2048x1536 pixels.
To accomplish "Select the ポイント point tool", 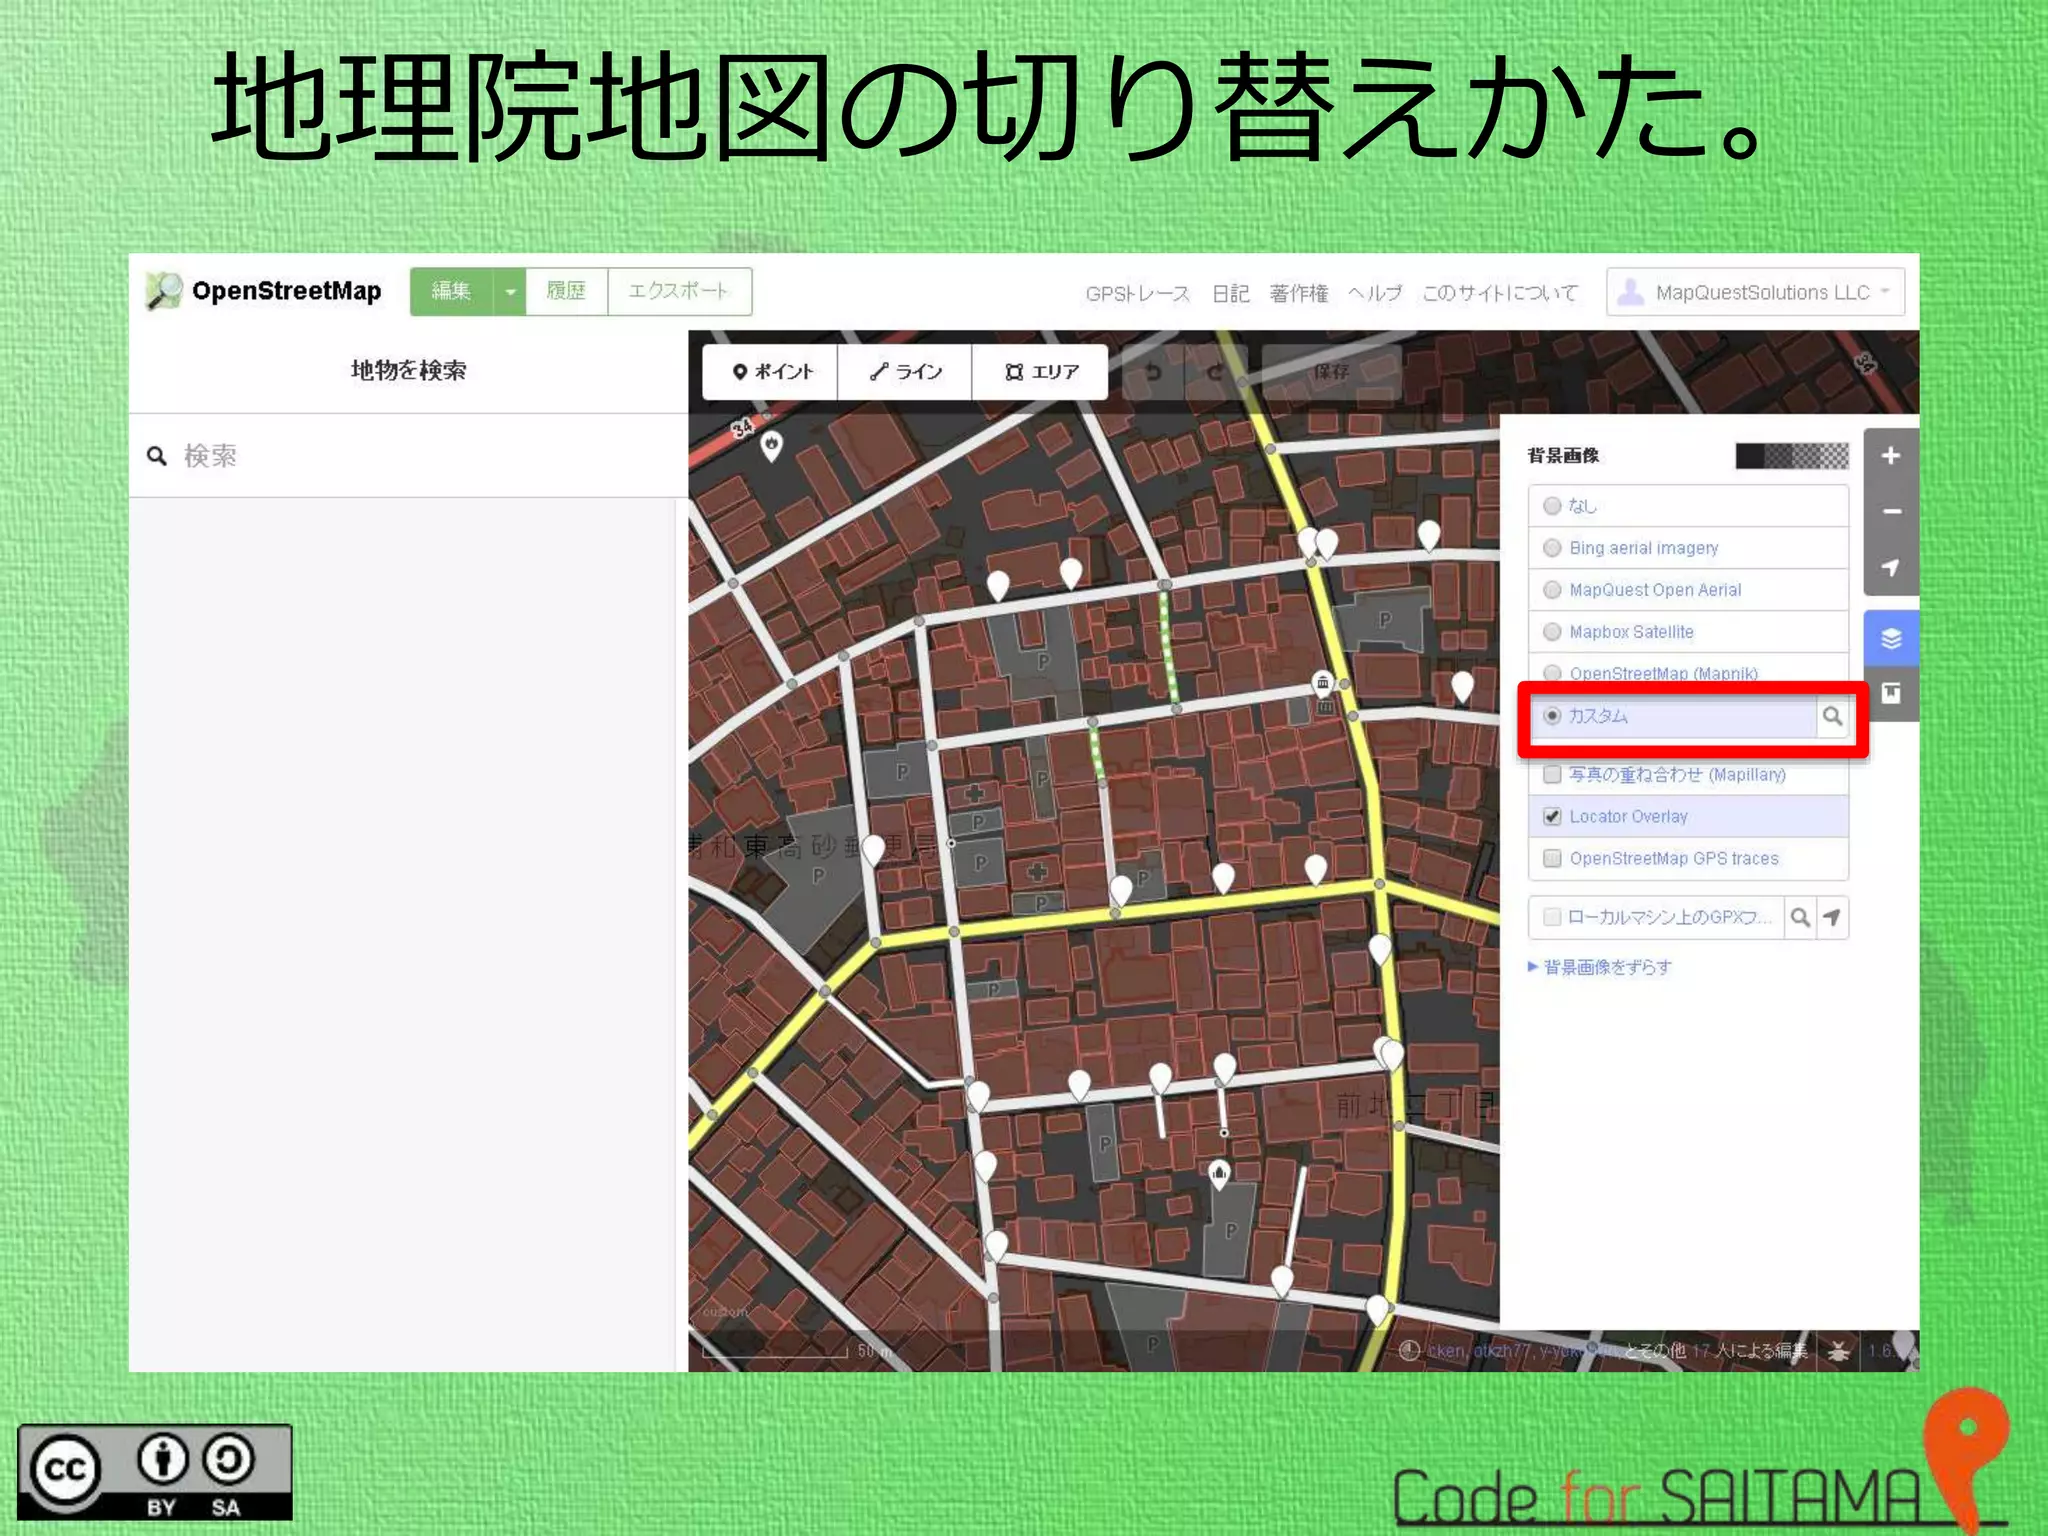I will (x=770, y=372).
